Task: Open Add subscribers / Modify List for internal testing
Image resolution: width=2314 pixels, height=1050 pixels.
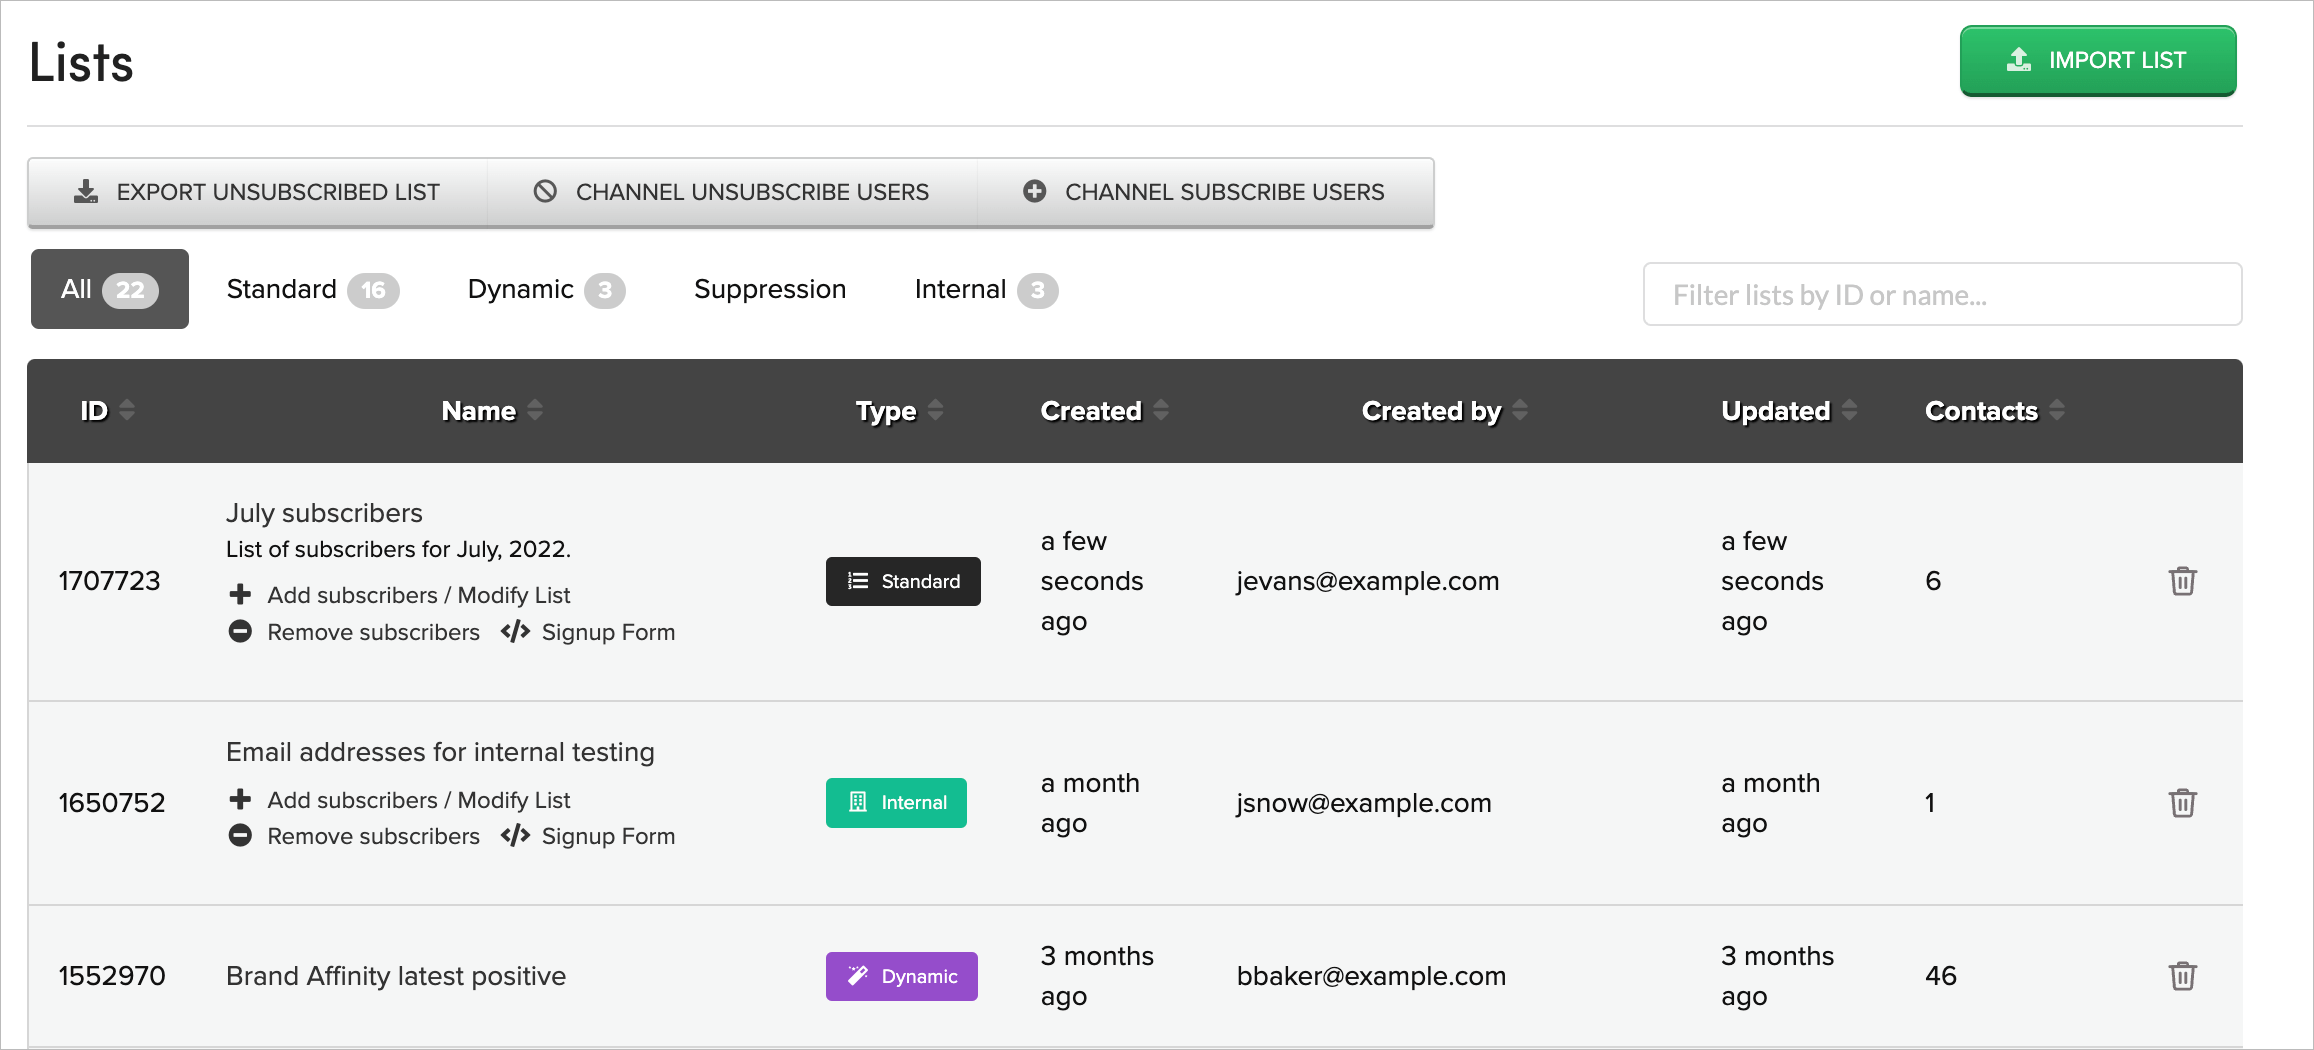Action: (x=418, y=799)
